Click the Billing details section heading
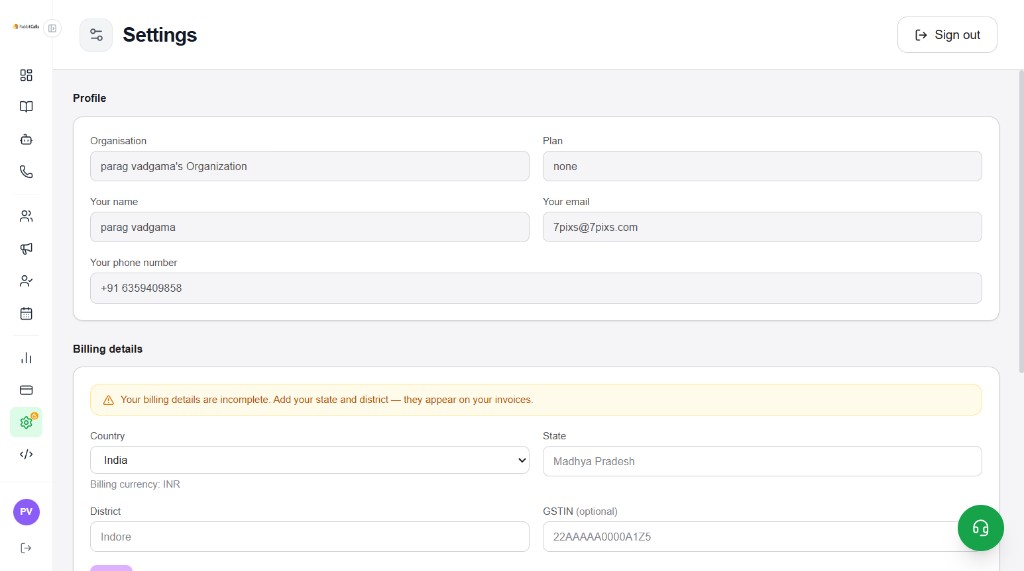The image size is (1024, 571). [x=108, y=349]
